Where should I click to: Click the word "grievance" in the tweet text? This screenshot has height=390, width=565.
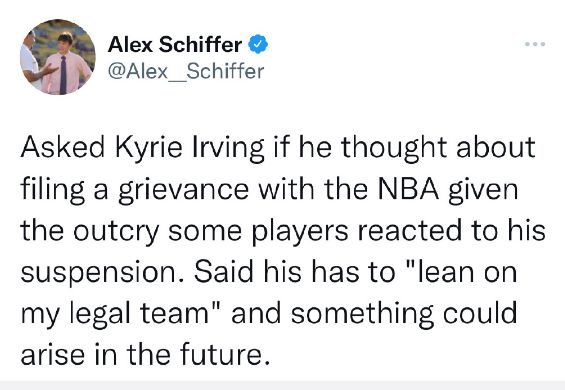pos(183,190)
